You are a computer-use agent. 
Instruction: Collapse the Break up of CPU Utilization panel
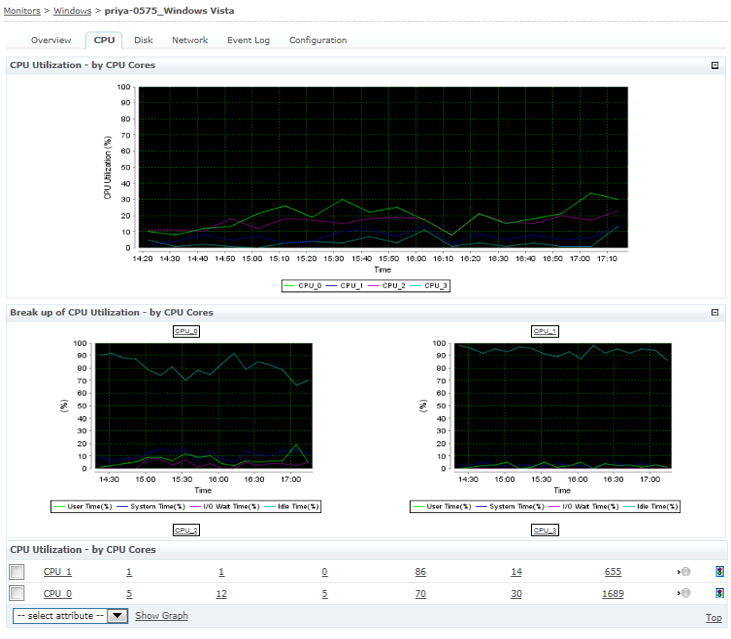pyautogui.click(x=714, y=312)
